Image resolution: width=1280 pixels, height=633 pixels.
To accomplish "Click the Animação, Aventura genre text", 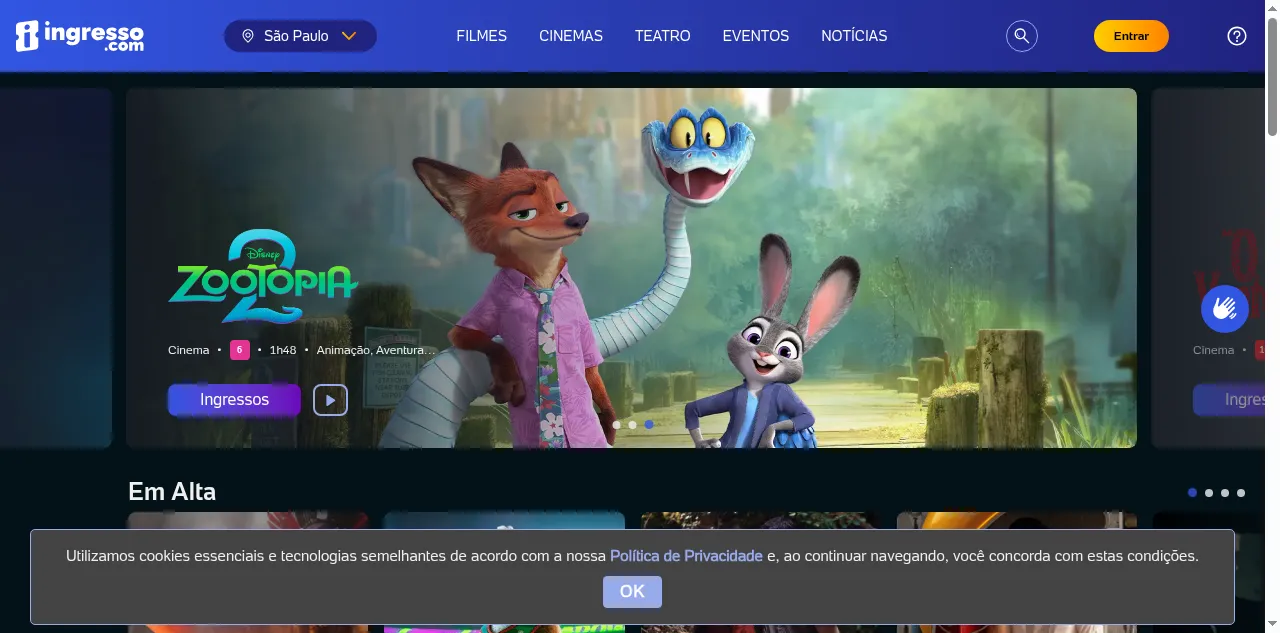I will 376,350.
